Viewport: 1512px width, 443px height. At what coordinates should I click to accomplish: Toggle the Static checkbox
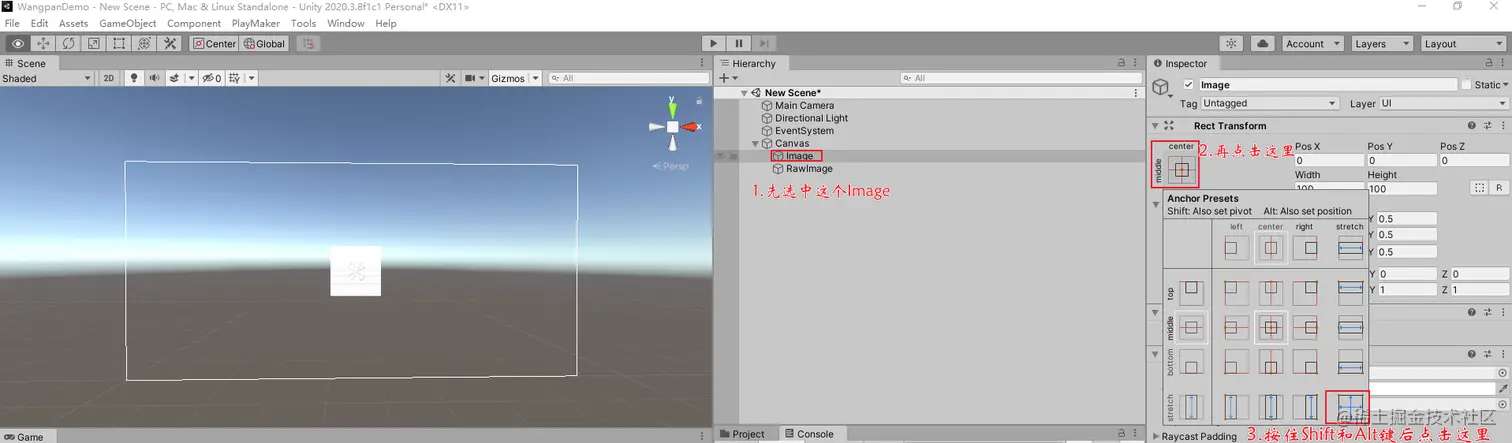(1467, 85)
